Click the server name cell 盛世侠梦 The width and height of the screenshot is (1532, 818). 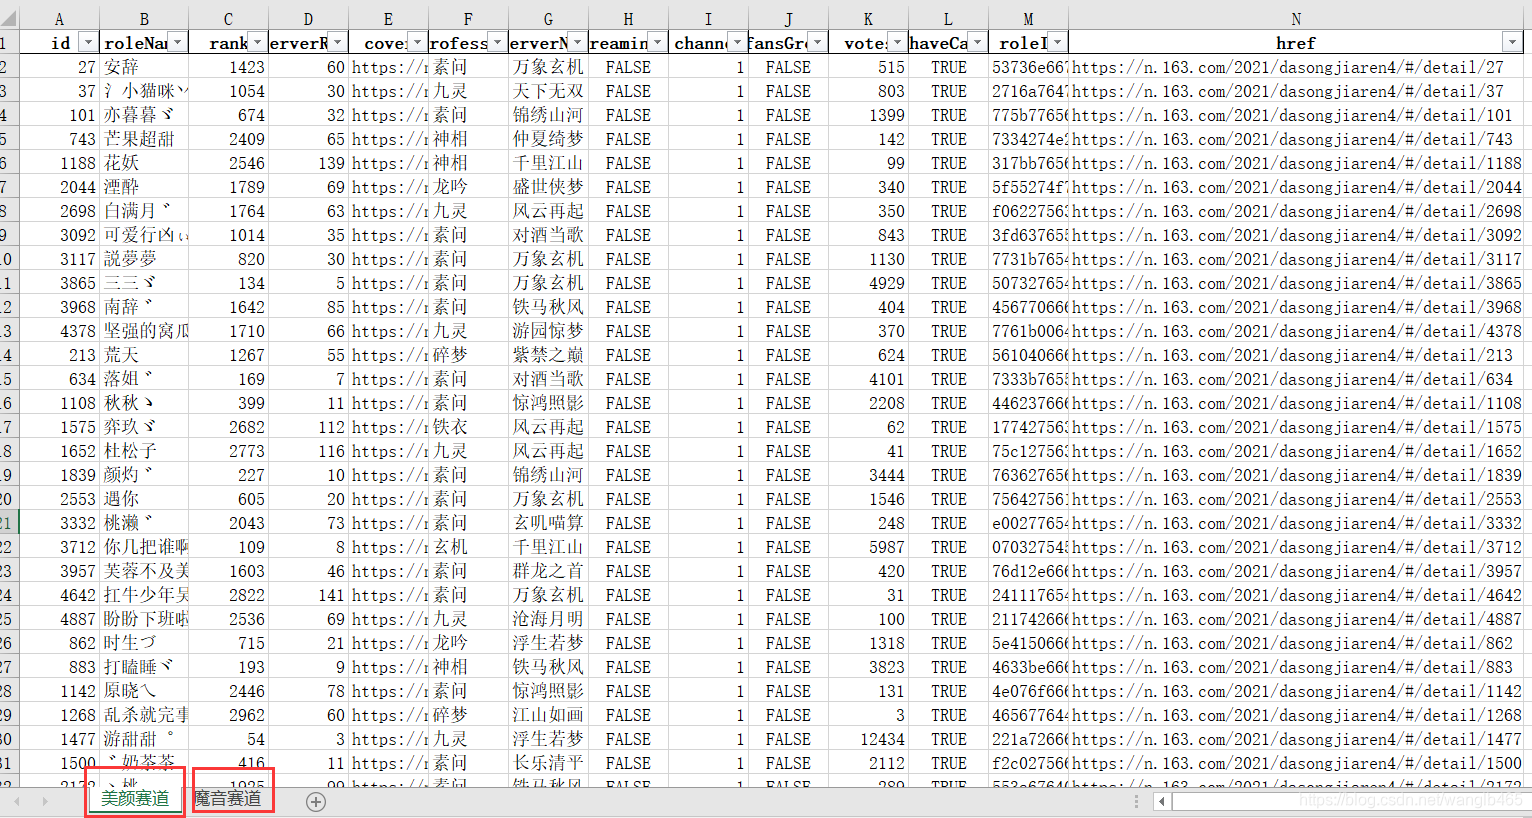(x=548, y=187)
